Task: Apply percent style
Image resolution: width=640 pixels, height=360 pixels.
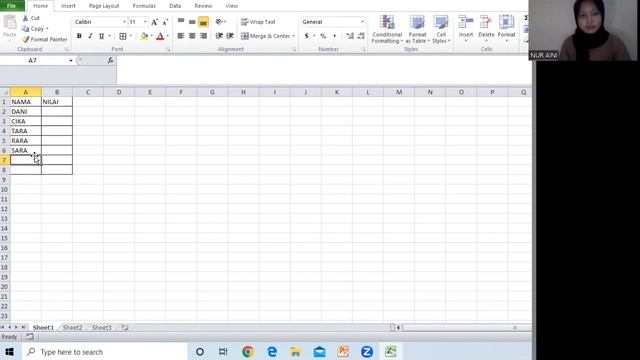Action: pos(323,36)
